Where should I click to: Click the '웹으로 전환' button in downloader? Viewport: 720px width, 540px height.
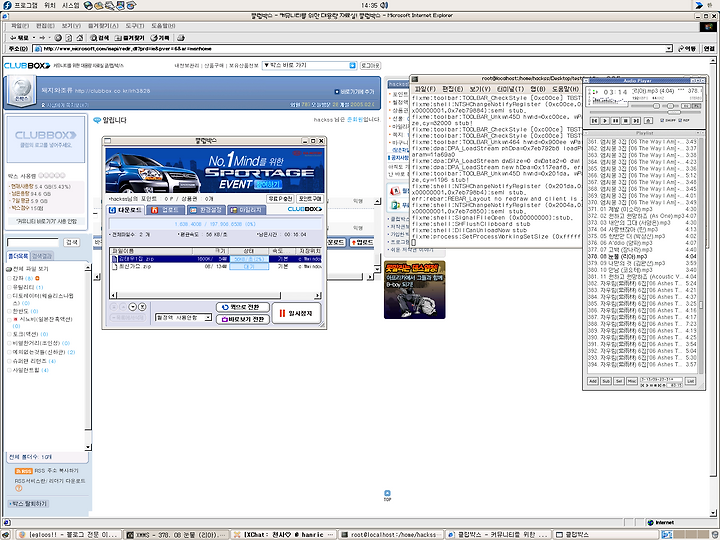242,307
